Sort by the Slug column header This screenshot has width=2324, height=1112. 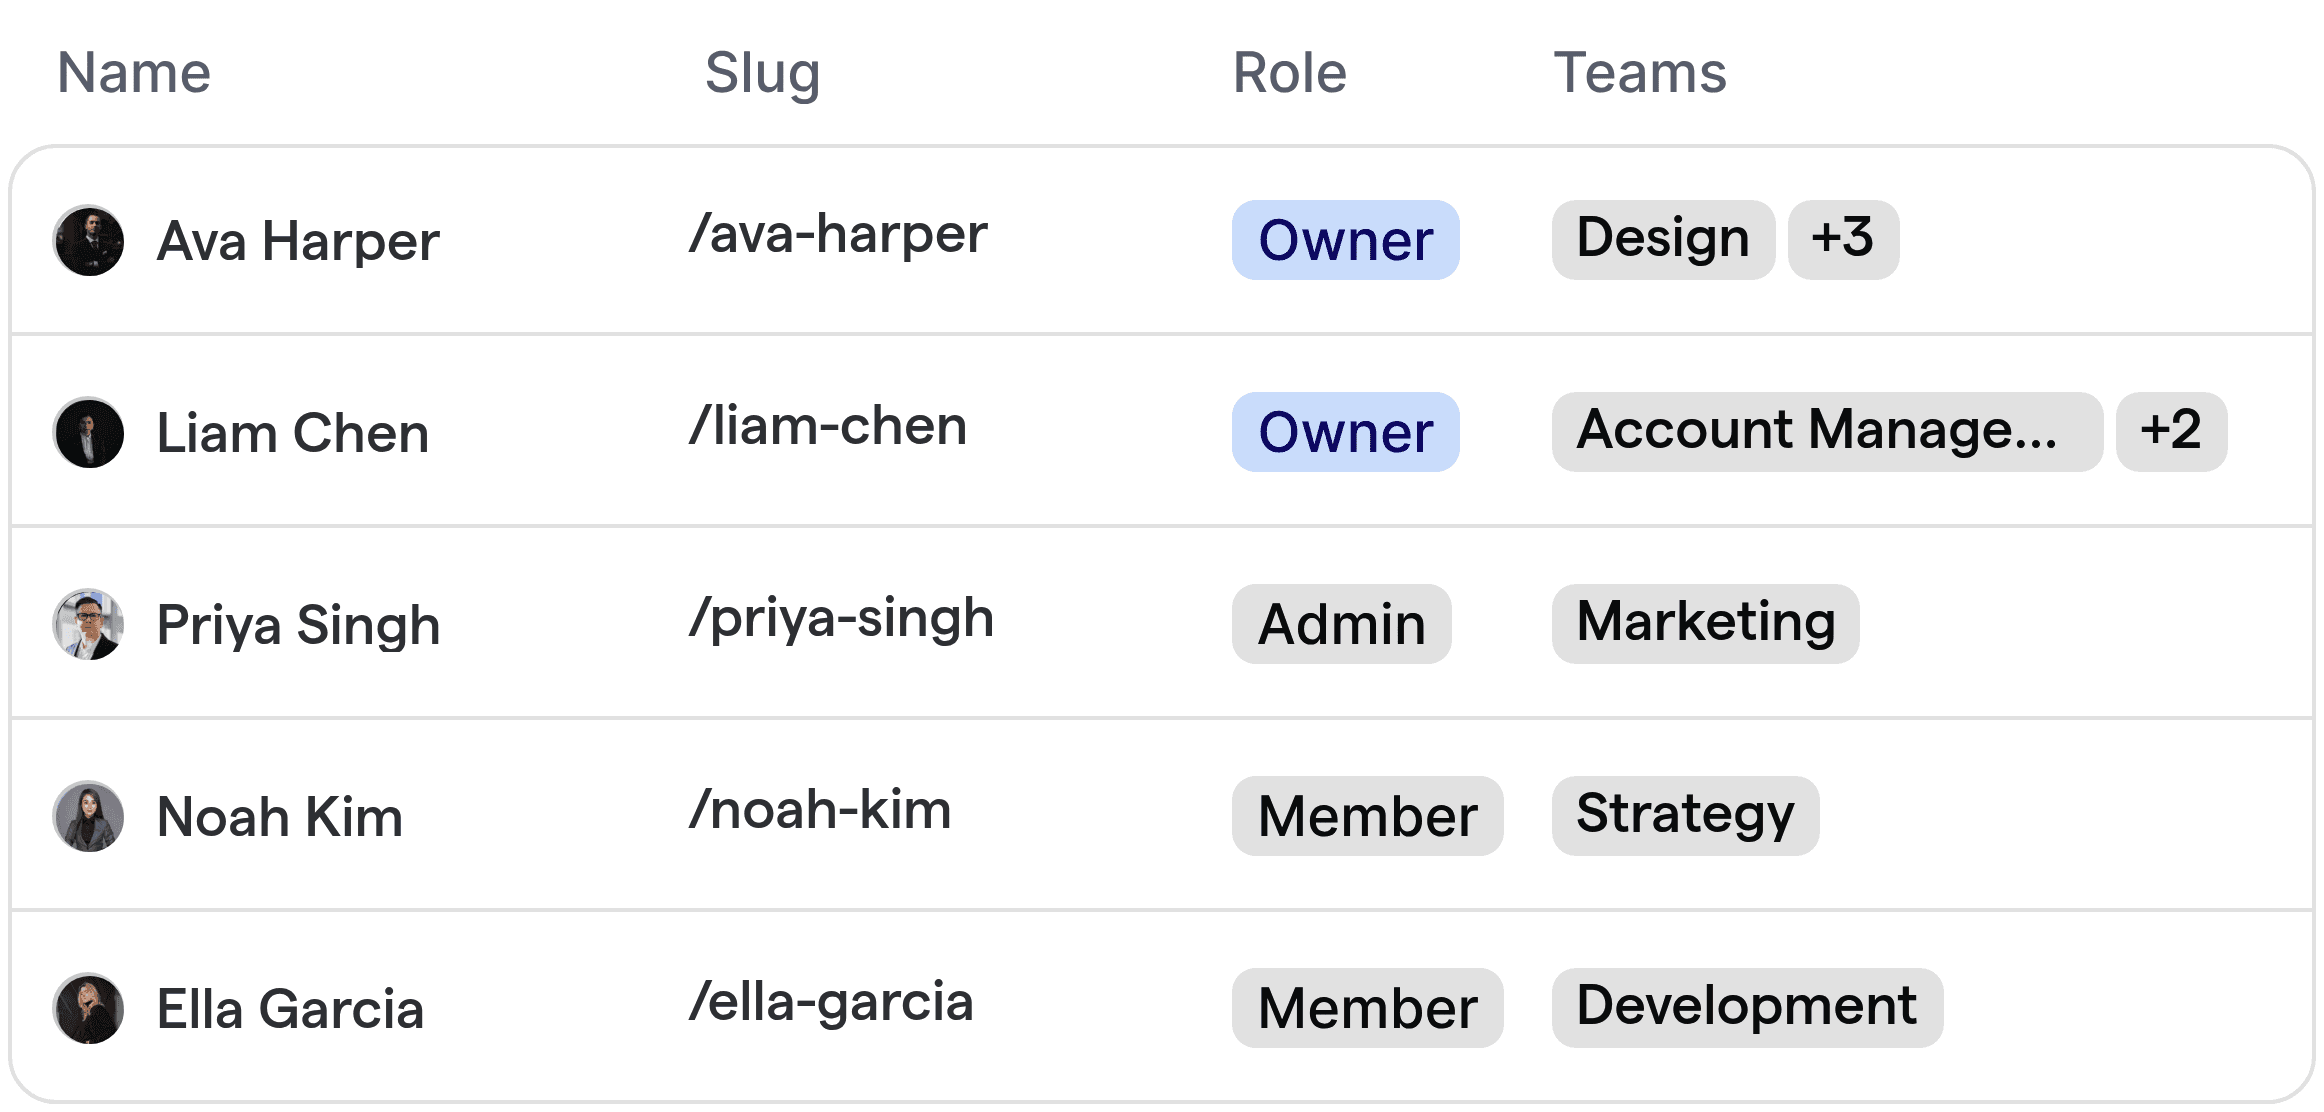(x=762, y=73)
